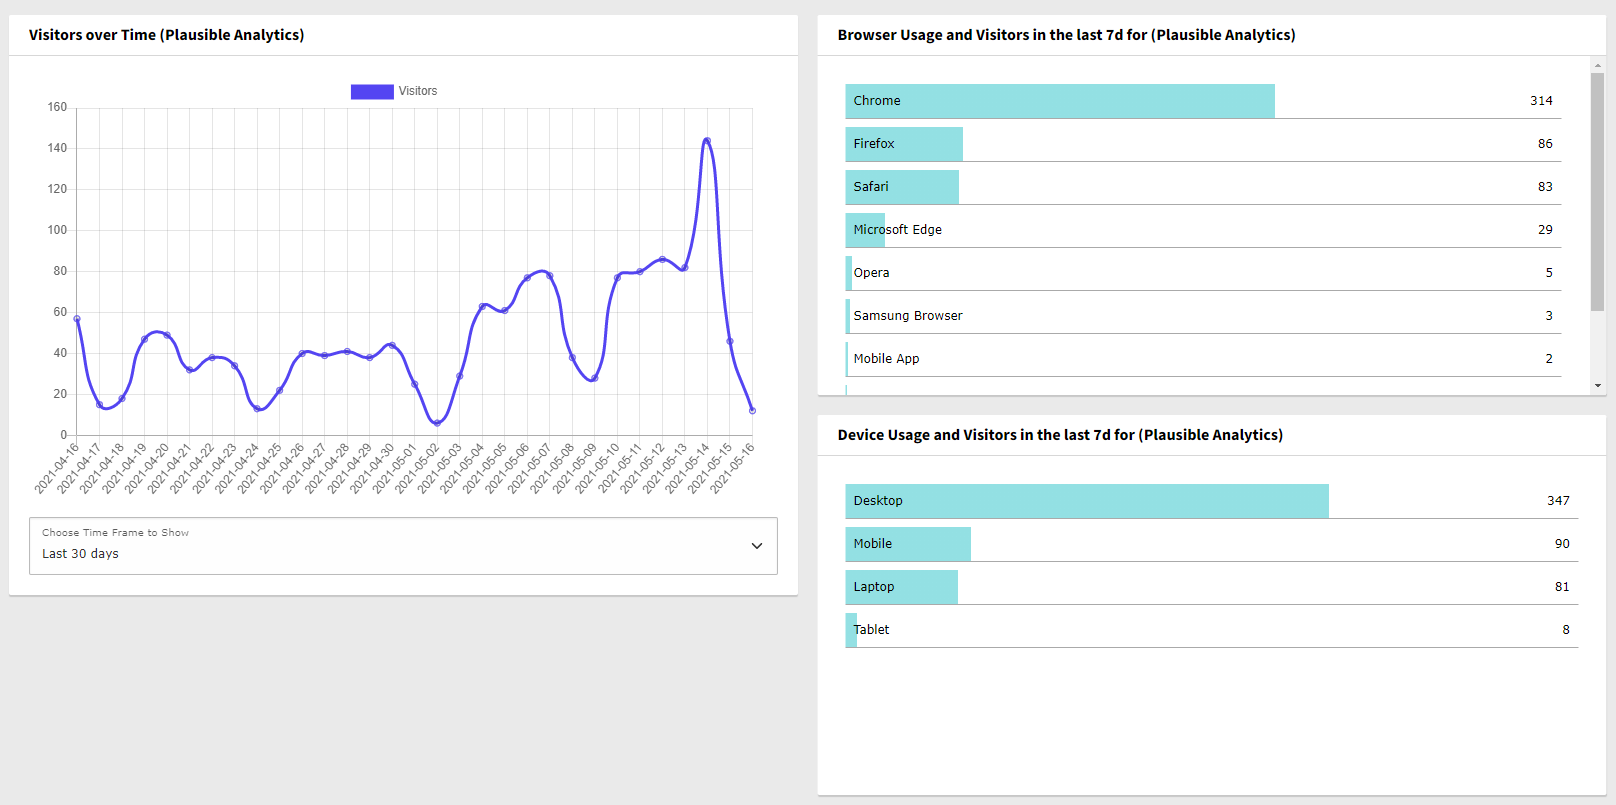Viewport: 1616px width, 805px height.
Task: Click the Device Usage panel title
Action: pos(1060,435)
